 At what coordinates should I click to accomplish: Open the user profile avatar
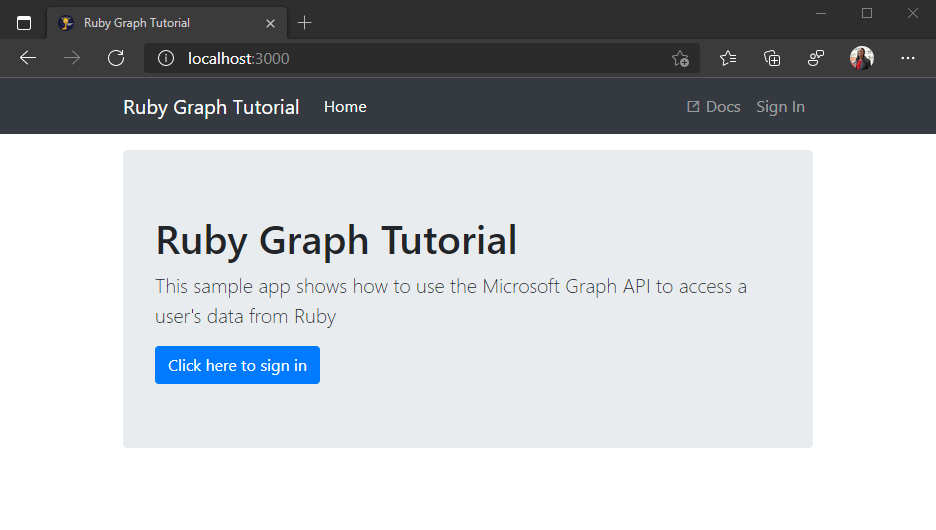pos(861,58)
